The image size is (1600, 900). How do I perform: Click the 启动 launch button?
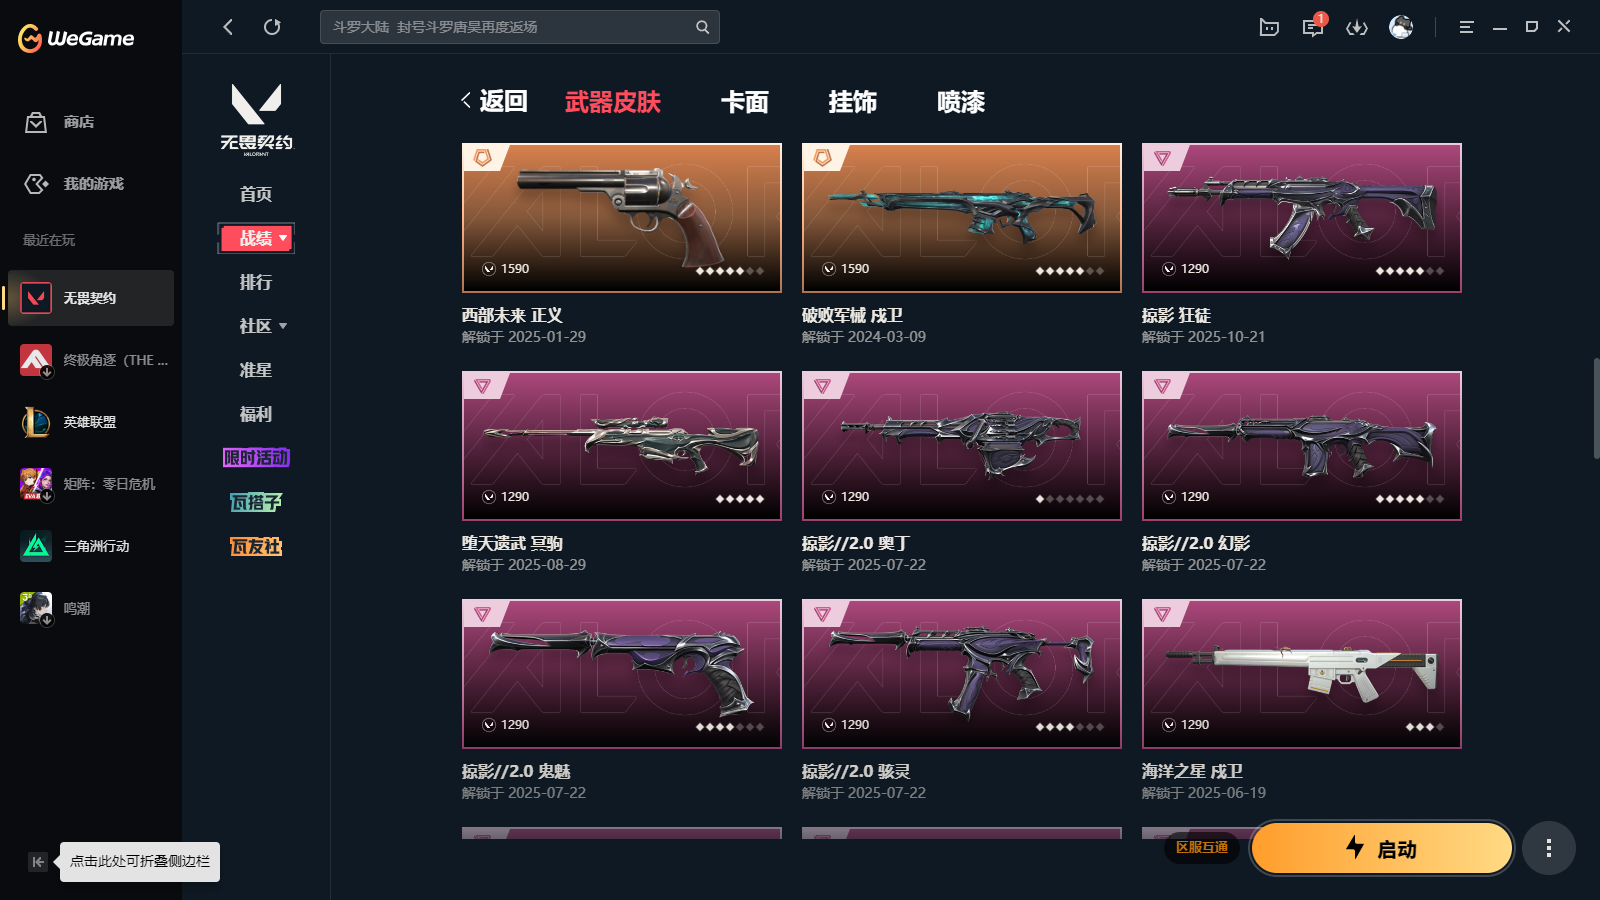(1382, 849)
